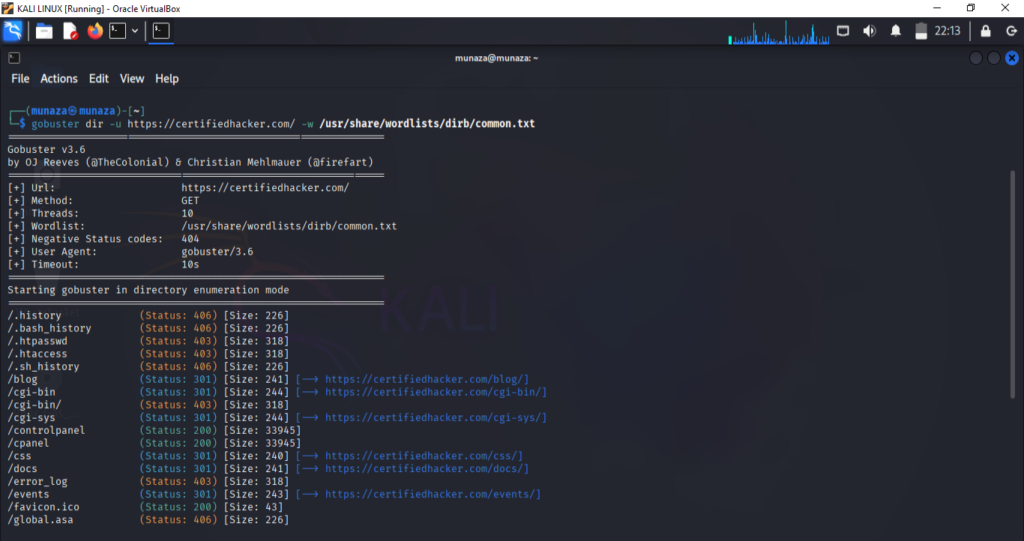
Task: Click the /.htpasswd result entry
Action: (37, 341)
